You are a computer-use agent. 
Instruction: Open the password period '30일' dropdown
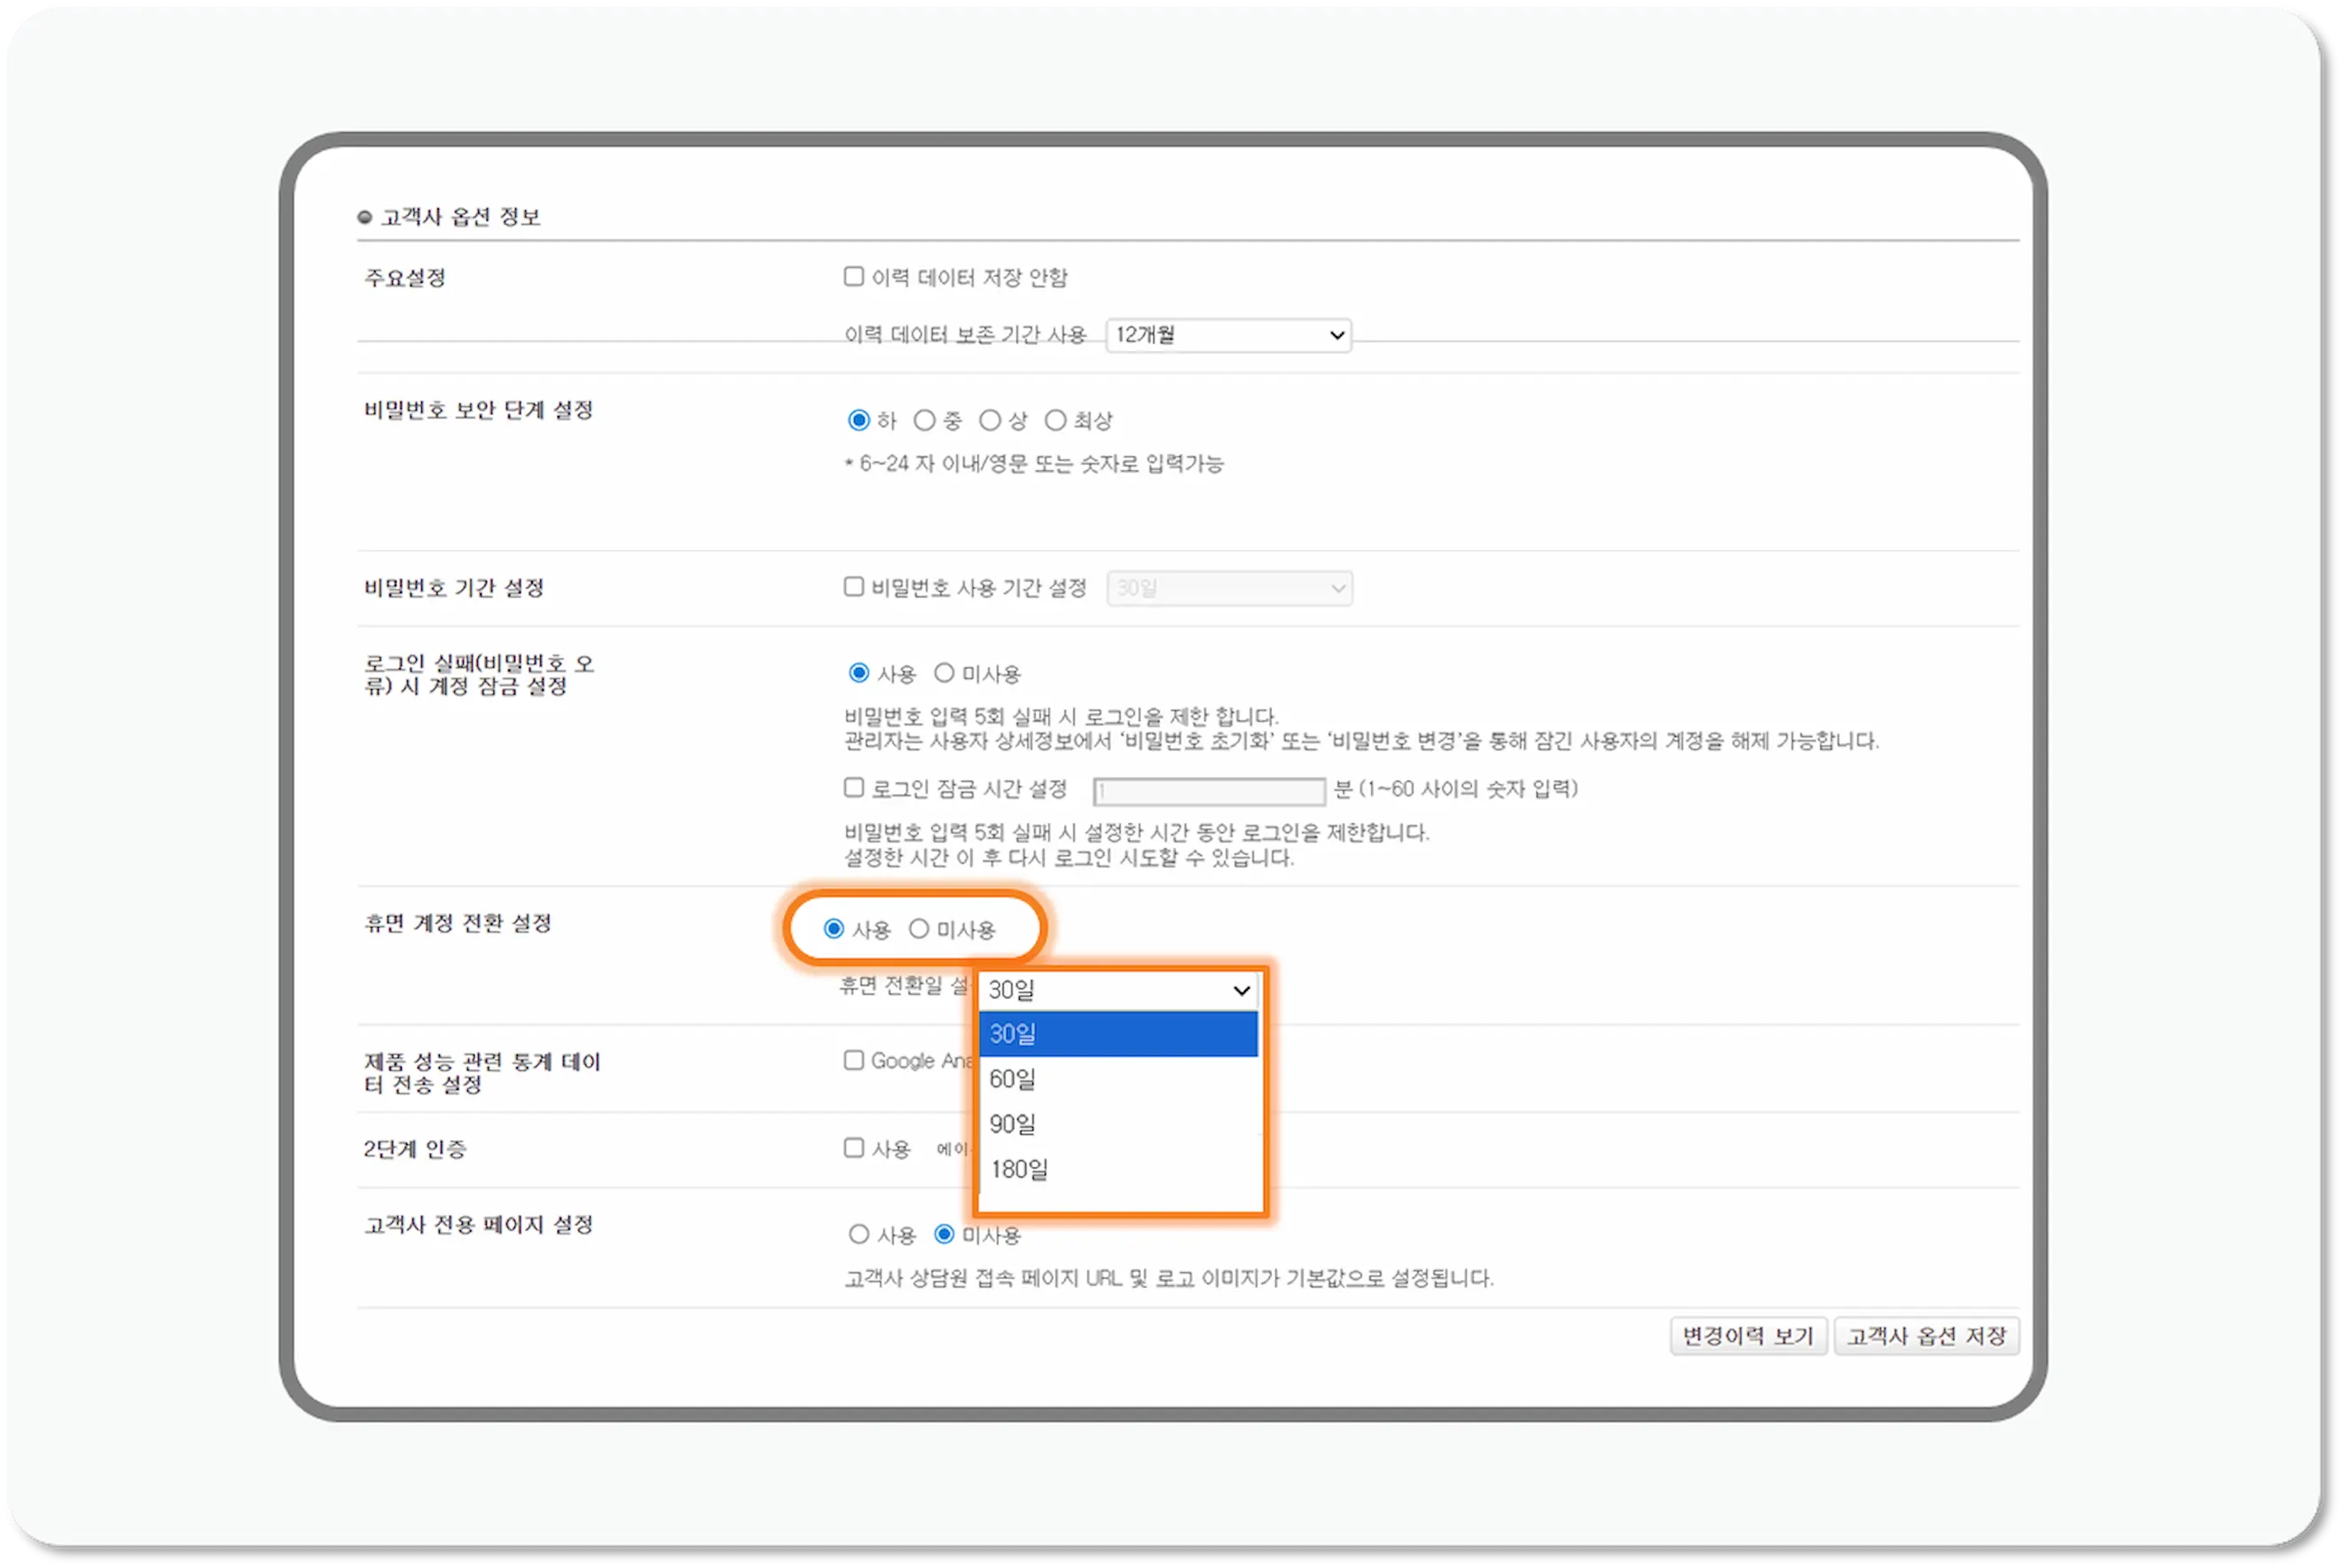pyautogui.click(x=1227, y=588)
